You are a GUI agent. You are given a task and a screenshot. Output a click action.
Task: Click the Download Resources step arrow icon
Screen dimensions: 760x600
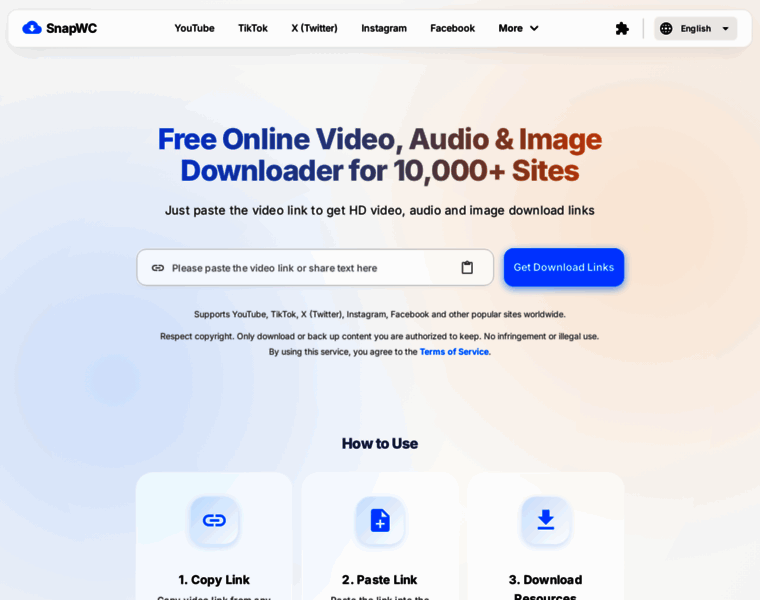point(546,521)
